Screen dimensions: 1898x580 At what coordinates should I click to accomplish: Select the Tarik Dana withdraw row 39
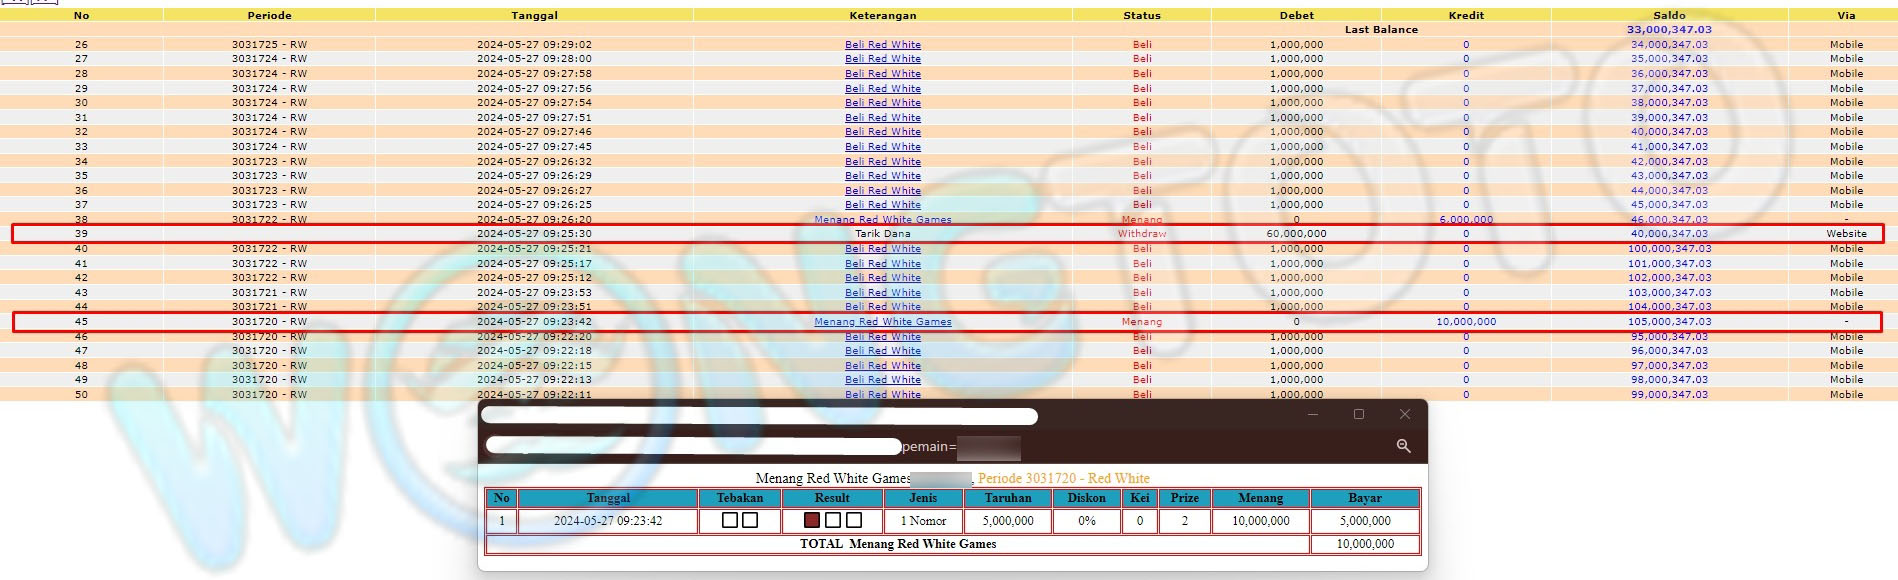pos(882,234)
